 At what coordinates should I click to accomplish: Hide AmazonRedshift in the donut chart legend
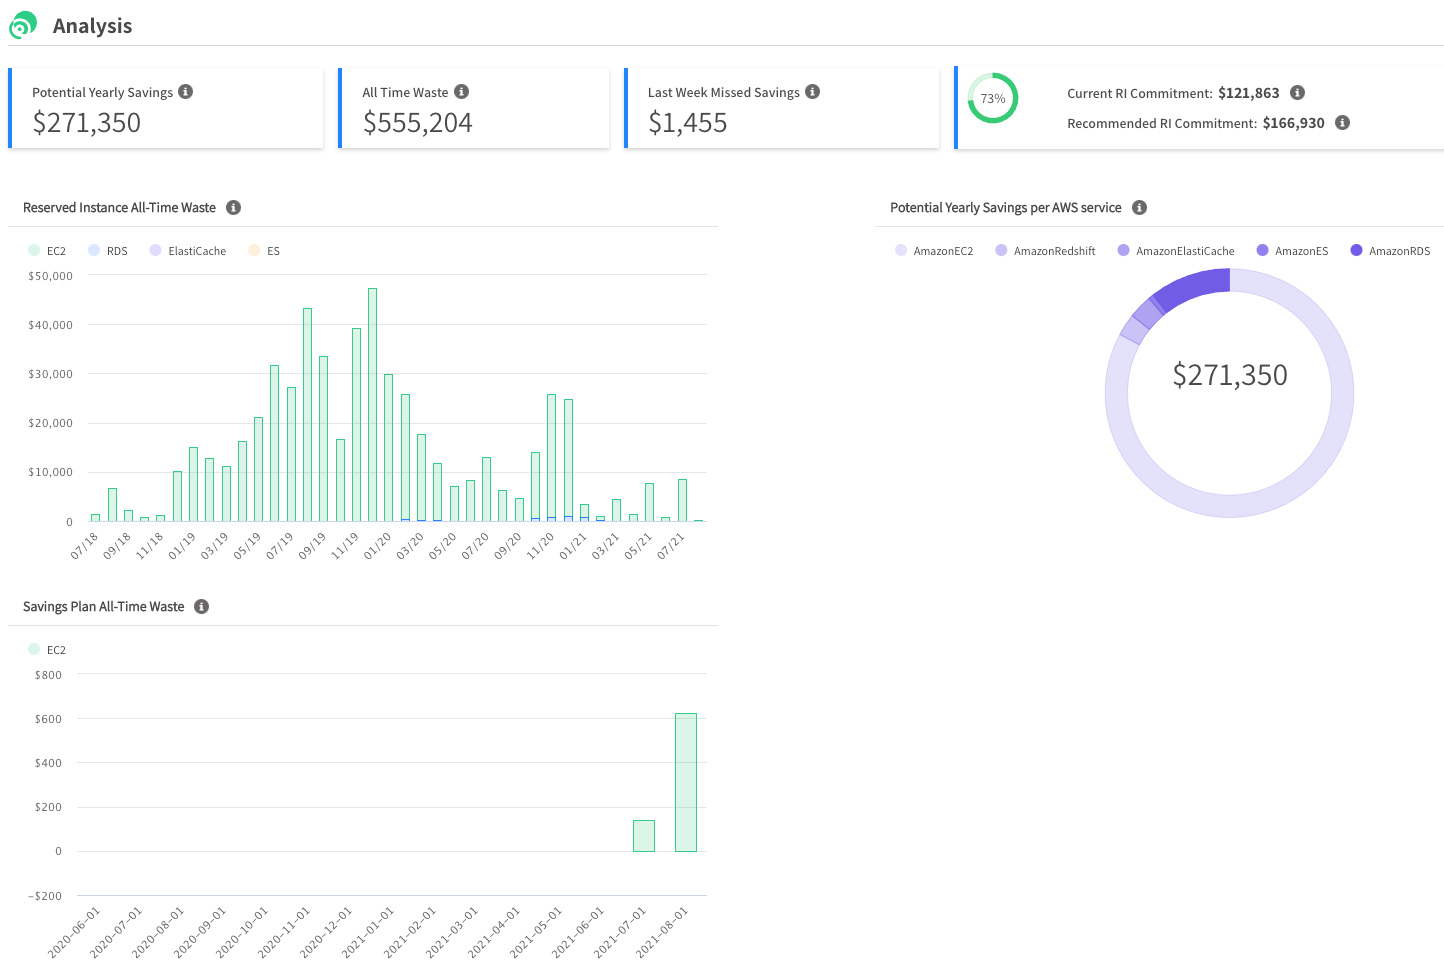[x=1045, y=251]
